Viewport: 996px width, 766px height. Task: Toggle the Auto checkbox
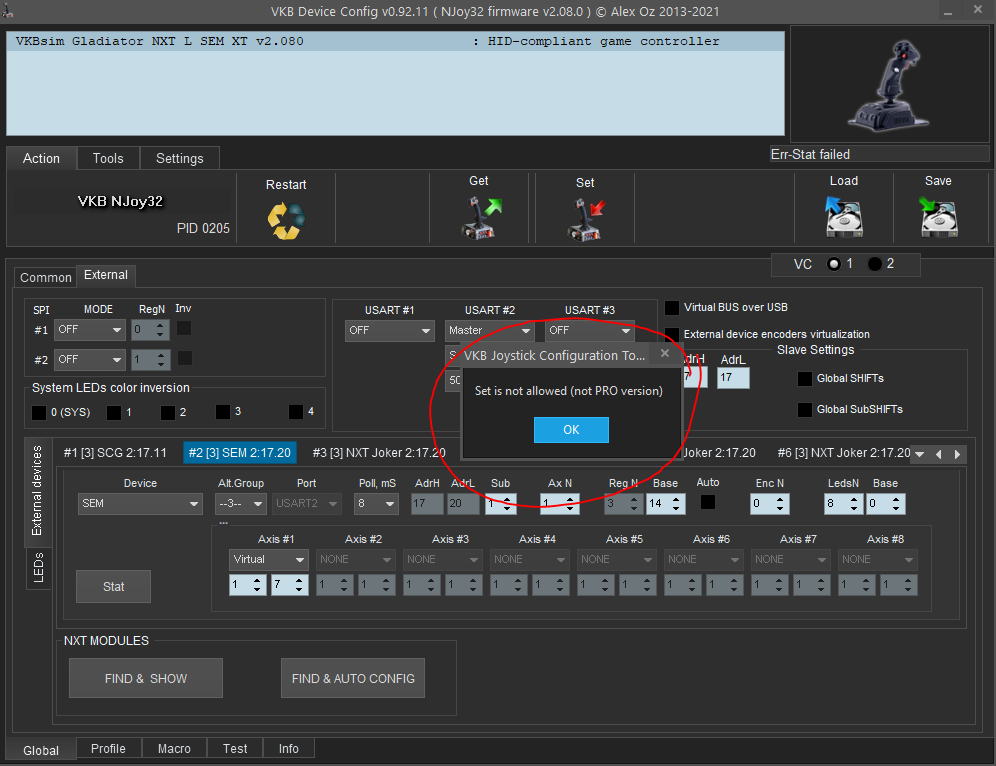pyautogui.click(x=708, y=502)
